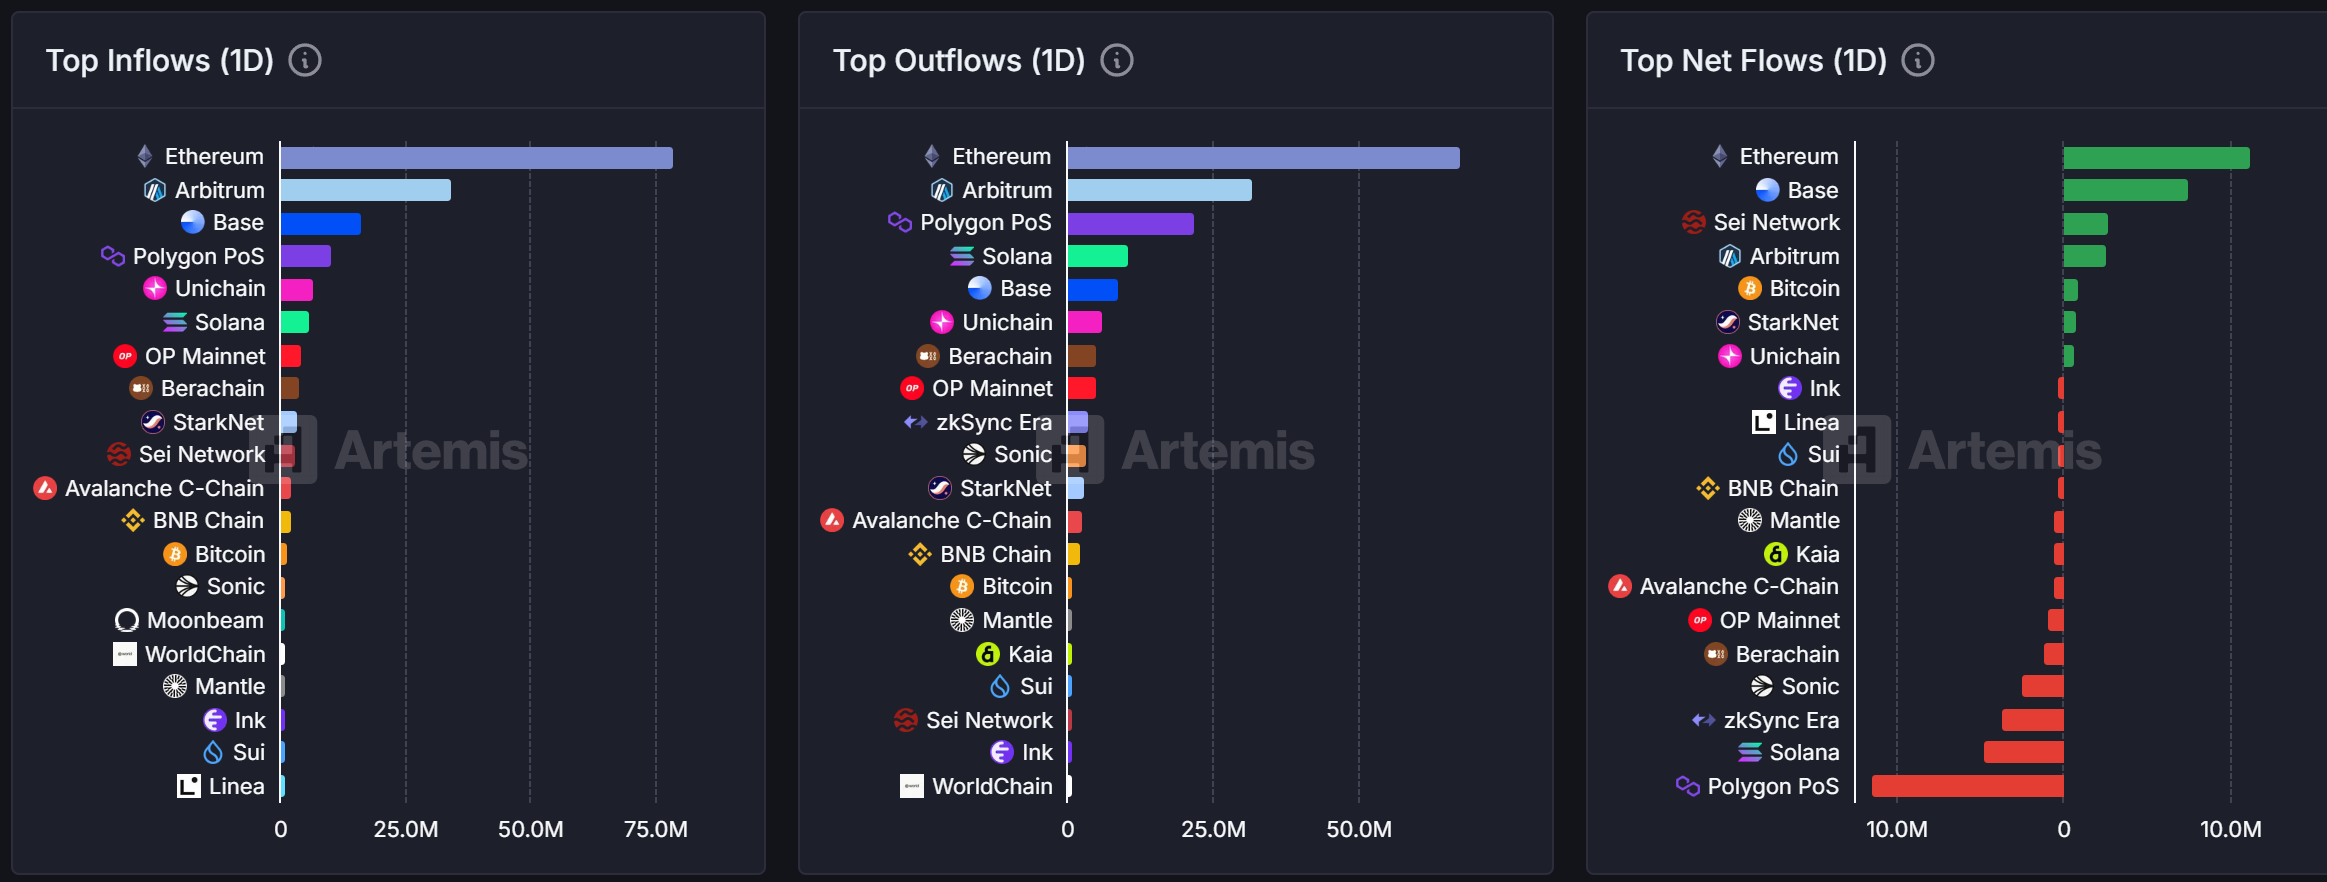Click the BNB Chain logo in Top Net Flows
2327x882 pixels.
1708,488
